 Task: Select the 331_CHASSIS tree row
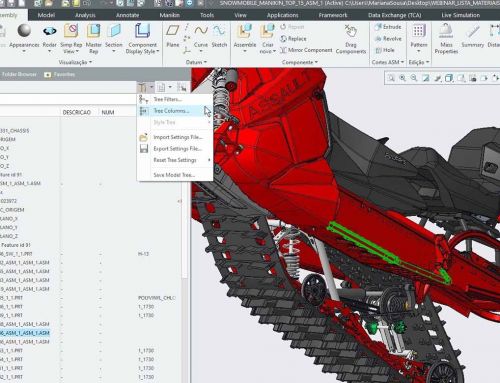(15, 131)
